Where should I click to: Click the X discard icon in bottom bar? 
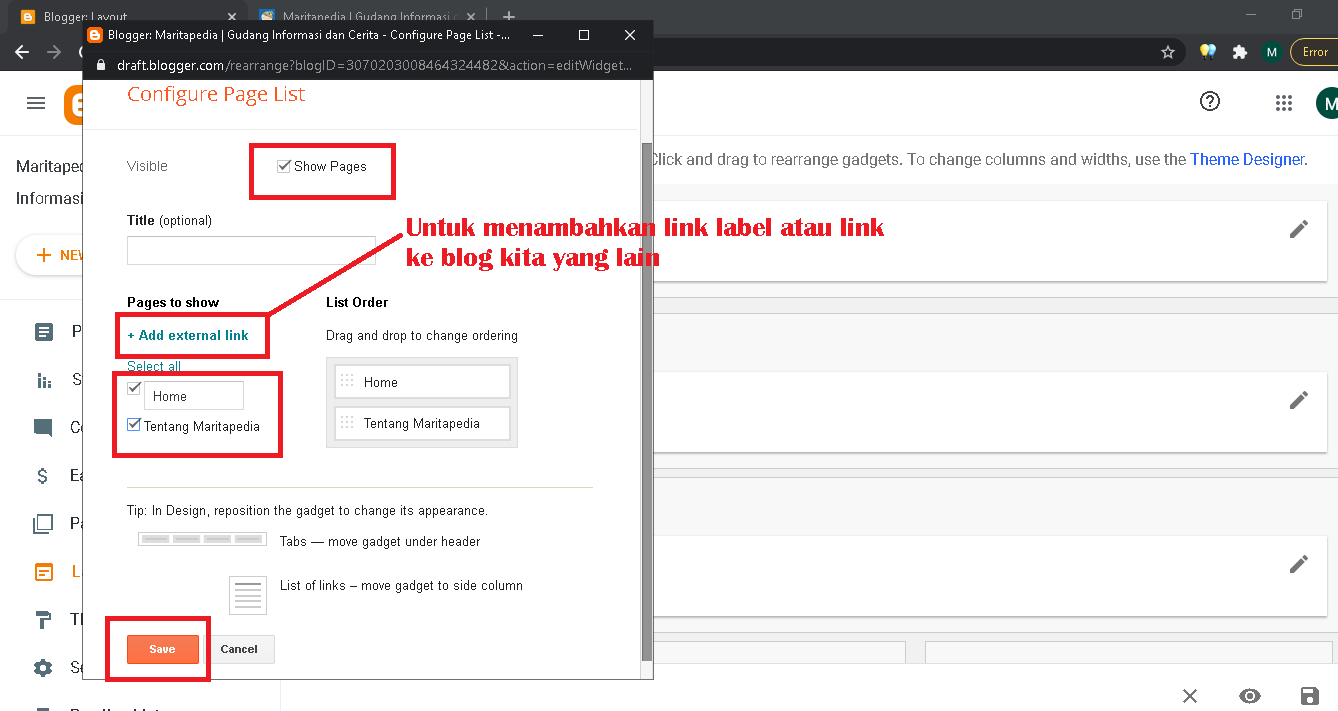point(1190,696)
